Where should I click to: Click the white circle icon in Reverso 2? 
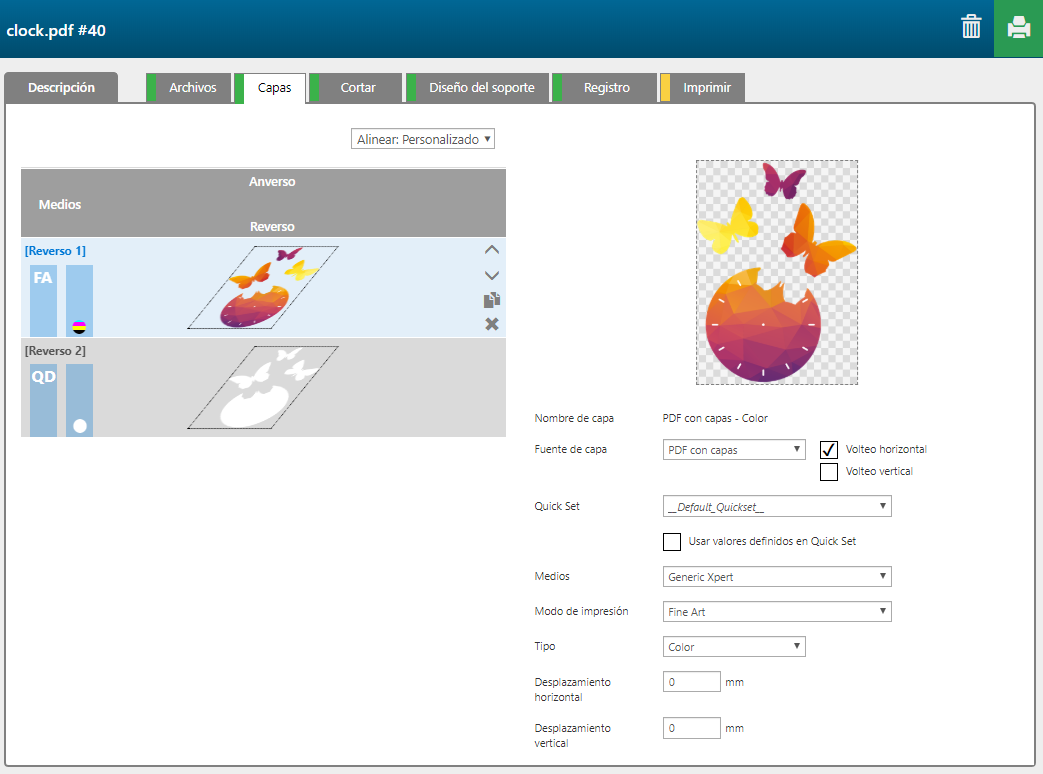(x=79, y=426)
